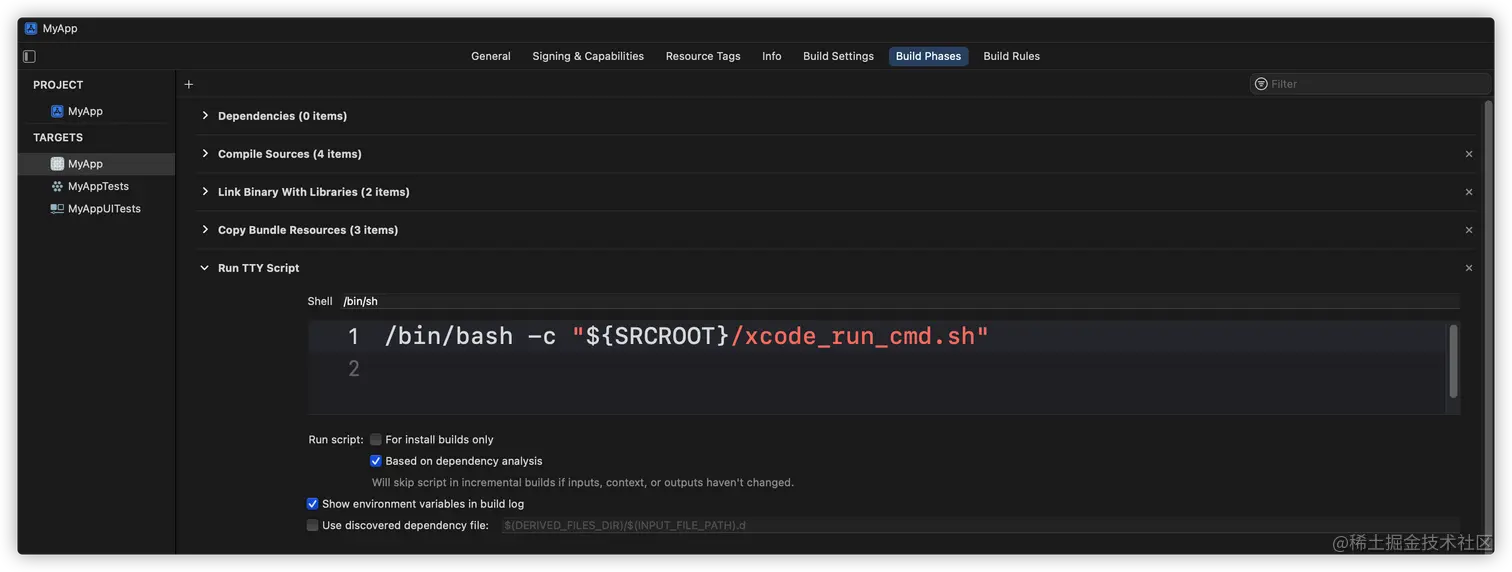Expand the Compile Sources phase

click(x=205, y=154)
